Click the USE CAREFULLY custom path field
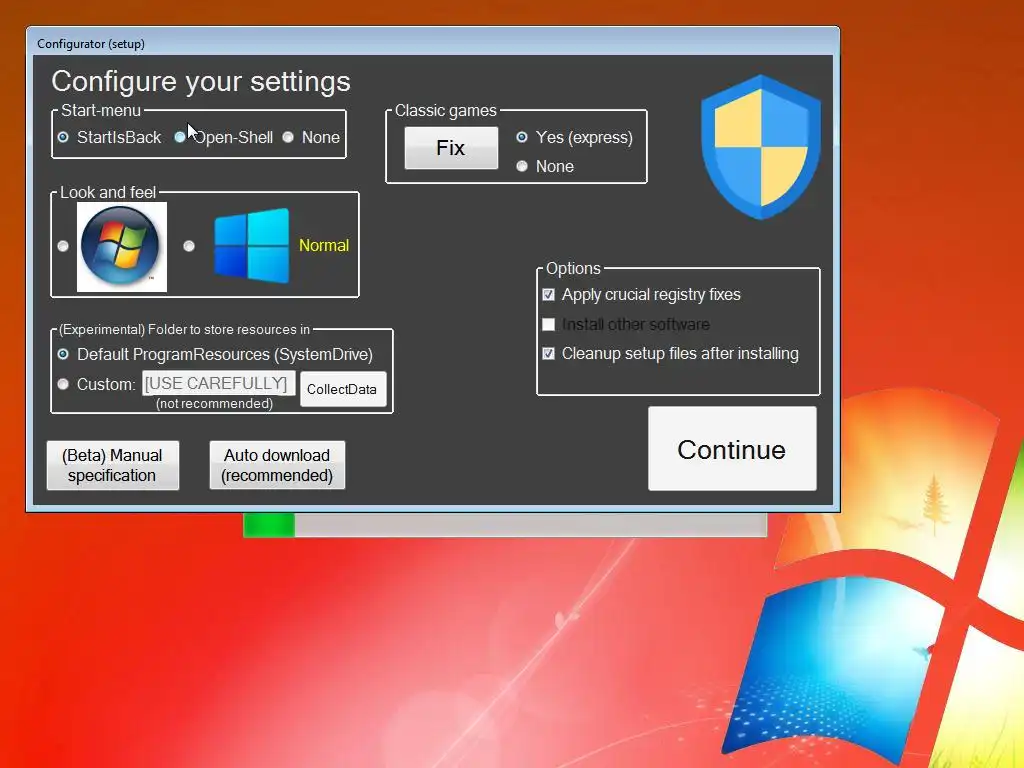Viewport: 1024px width, 768px height. point(219,383)
